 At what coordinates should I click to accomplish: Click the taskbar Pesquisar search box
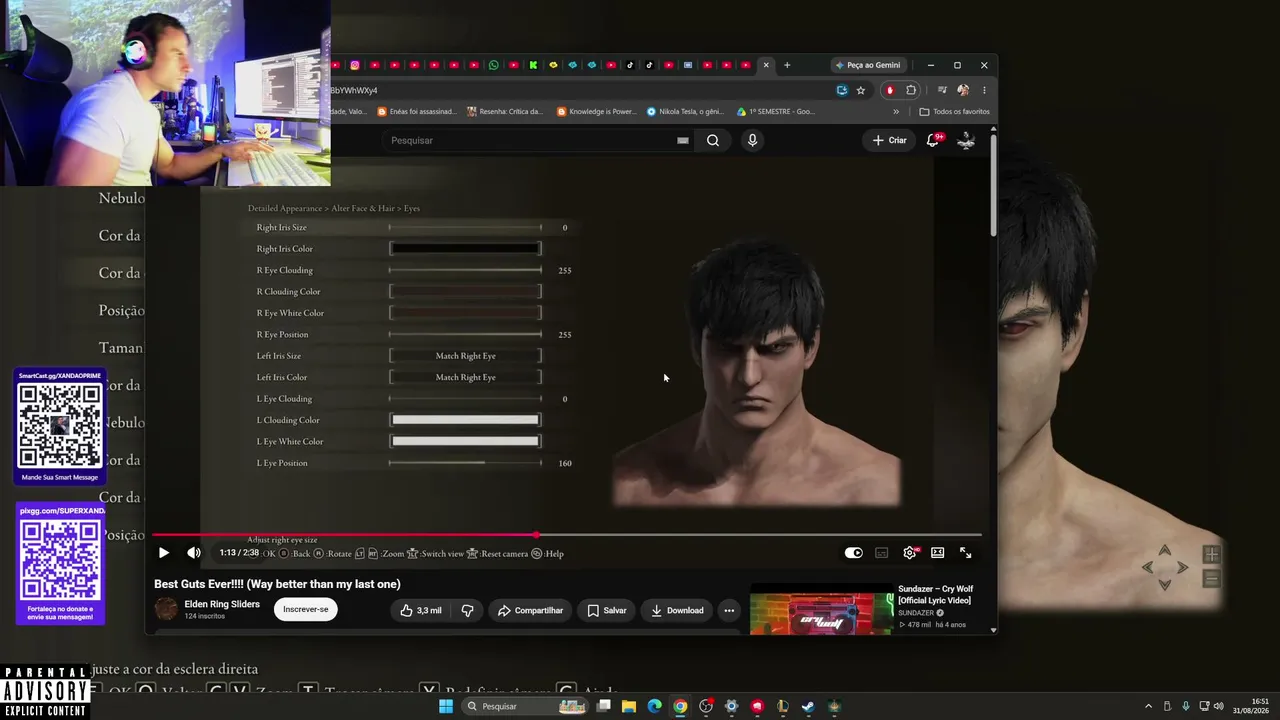526,706
